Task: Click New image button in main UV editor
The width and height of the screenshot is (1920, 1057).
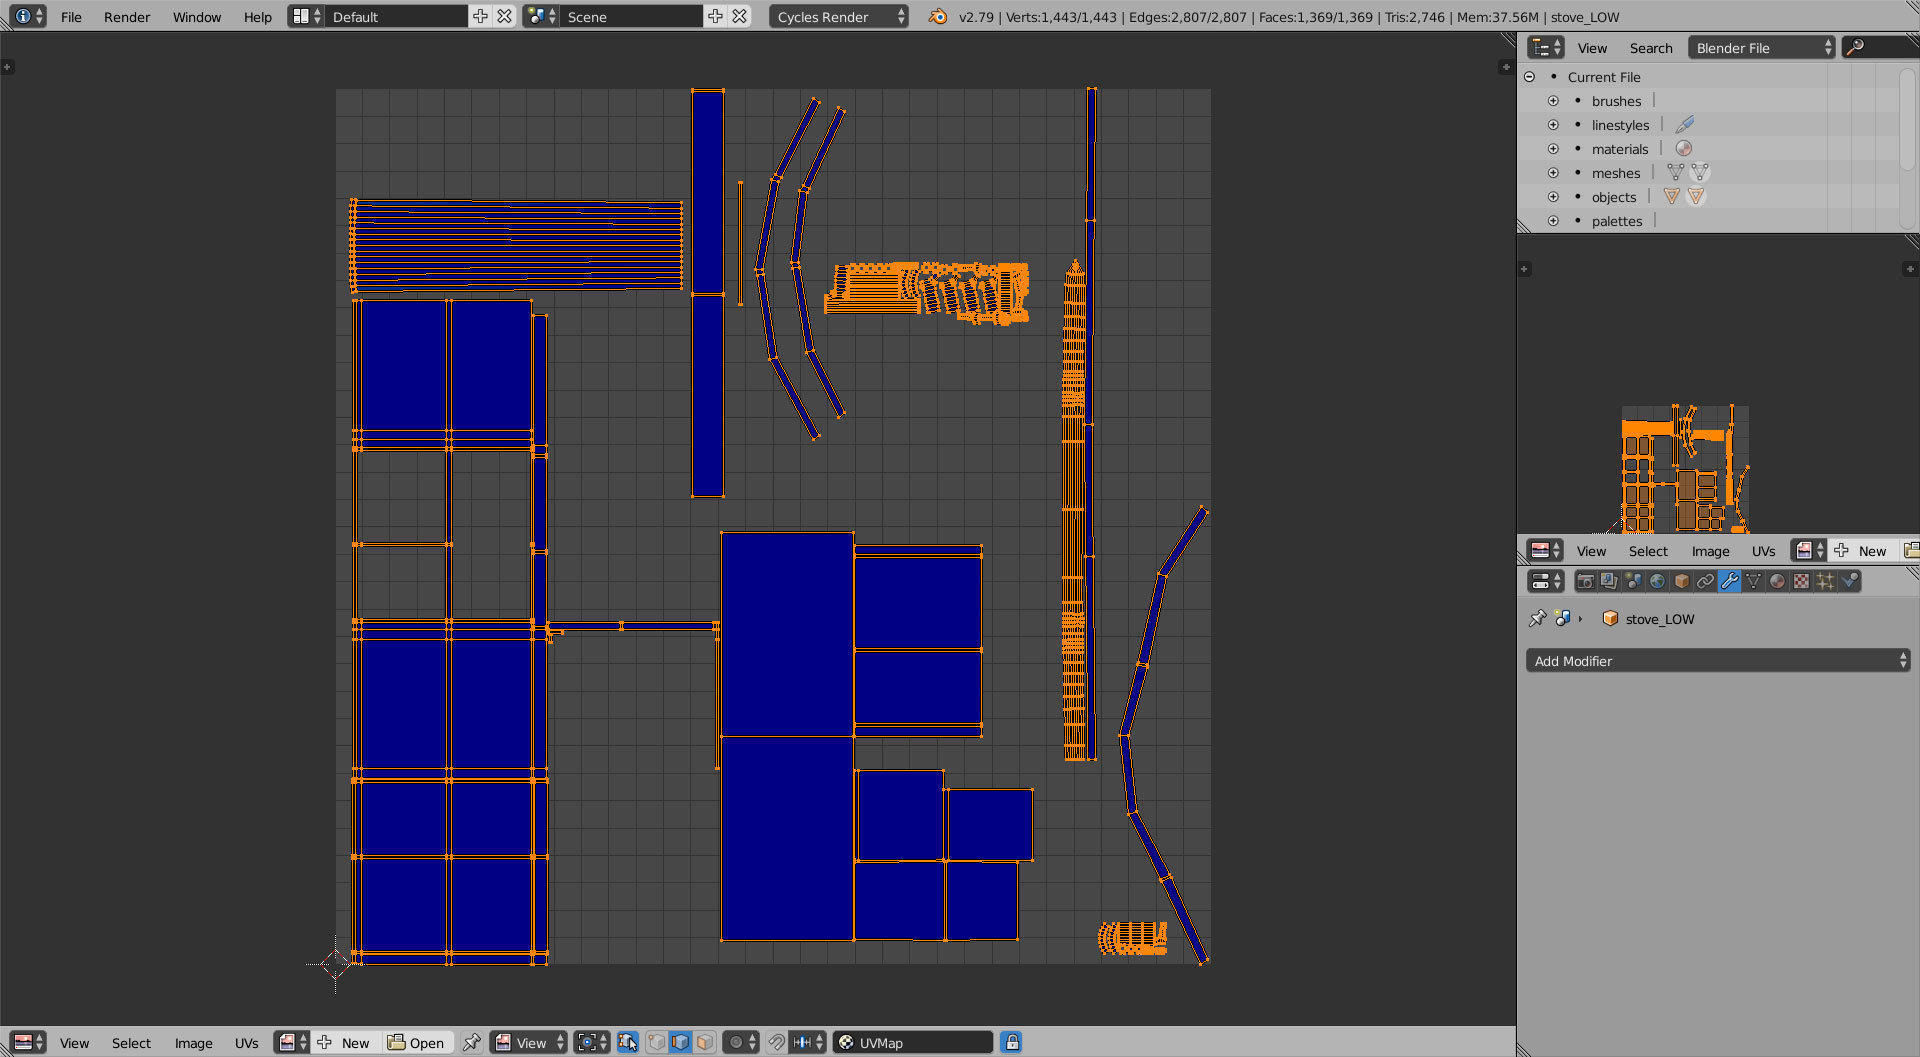Action: [344, 1043]
